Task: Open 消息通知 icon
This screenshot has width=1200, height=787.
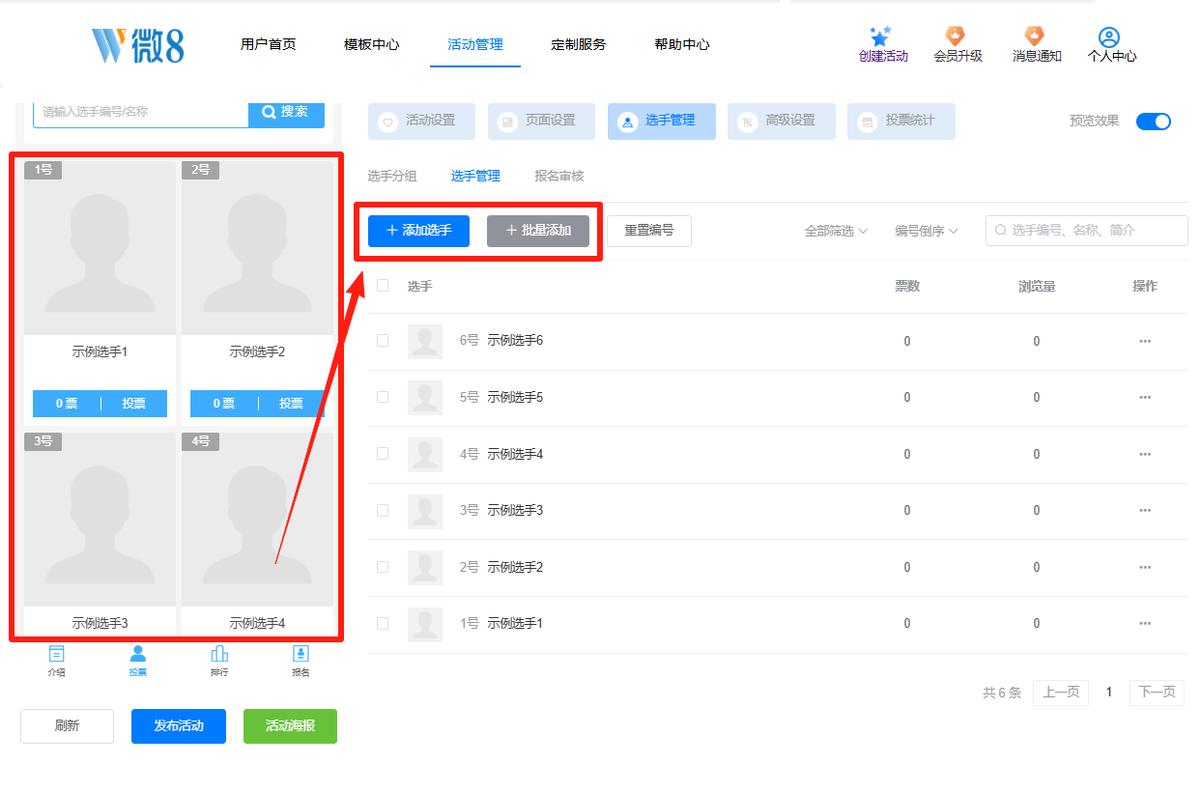Action: (1036, 37)
